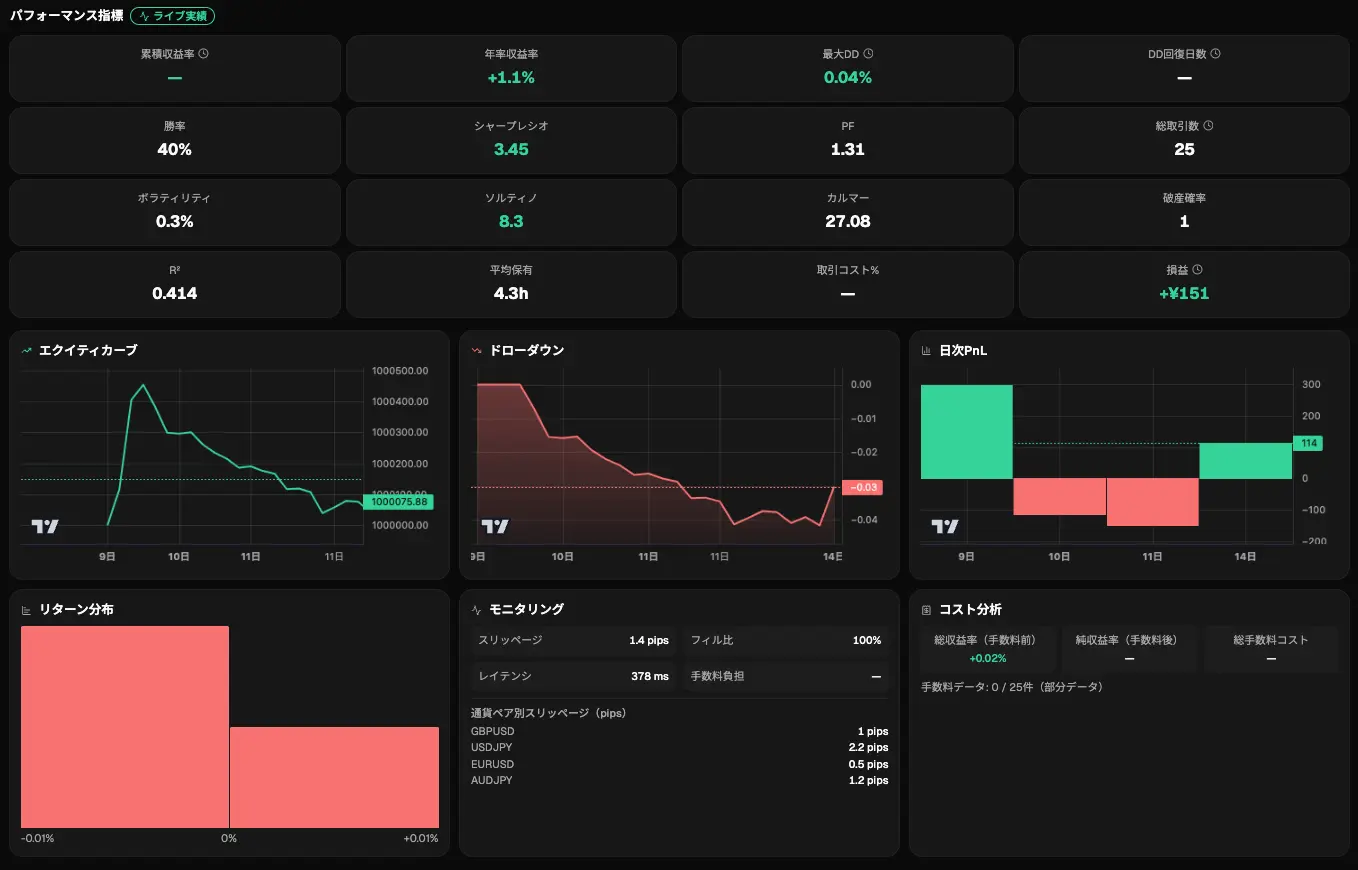Click the clock icon beside 最大DD
The image size is (1358, 870).
(x=868, y=54)
